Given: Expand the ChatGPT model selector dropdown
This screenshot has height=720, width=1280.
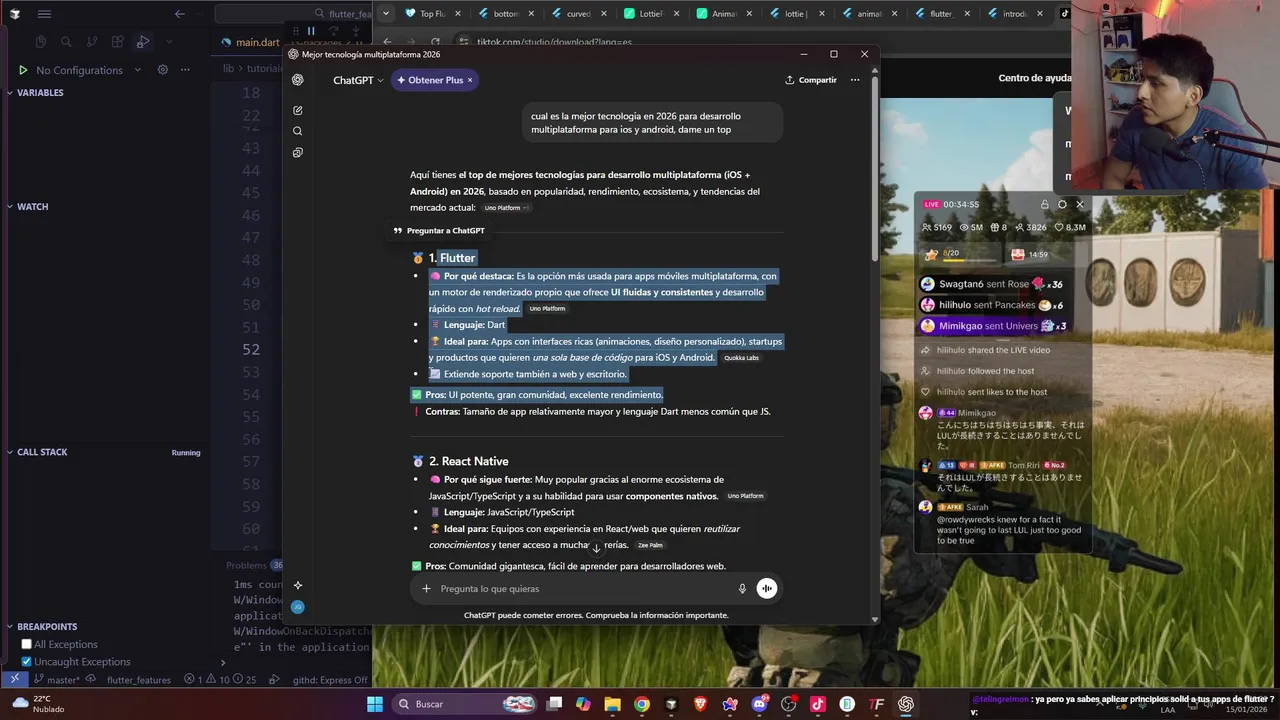Looking at the screenshot, I should tap(358, 80).
